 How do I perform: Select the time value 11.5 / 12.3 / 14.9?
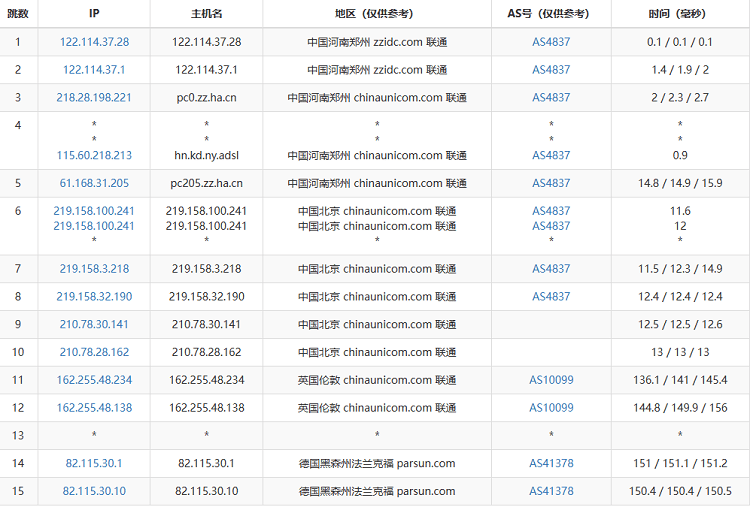680,269
